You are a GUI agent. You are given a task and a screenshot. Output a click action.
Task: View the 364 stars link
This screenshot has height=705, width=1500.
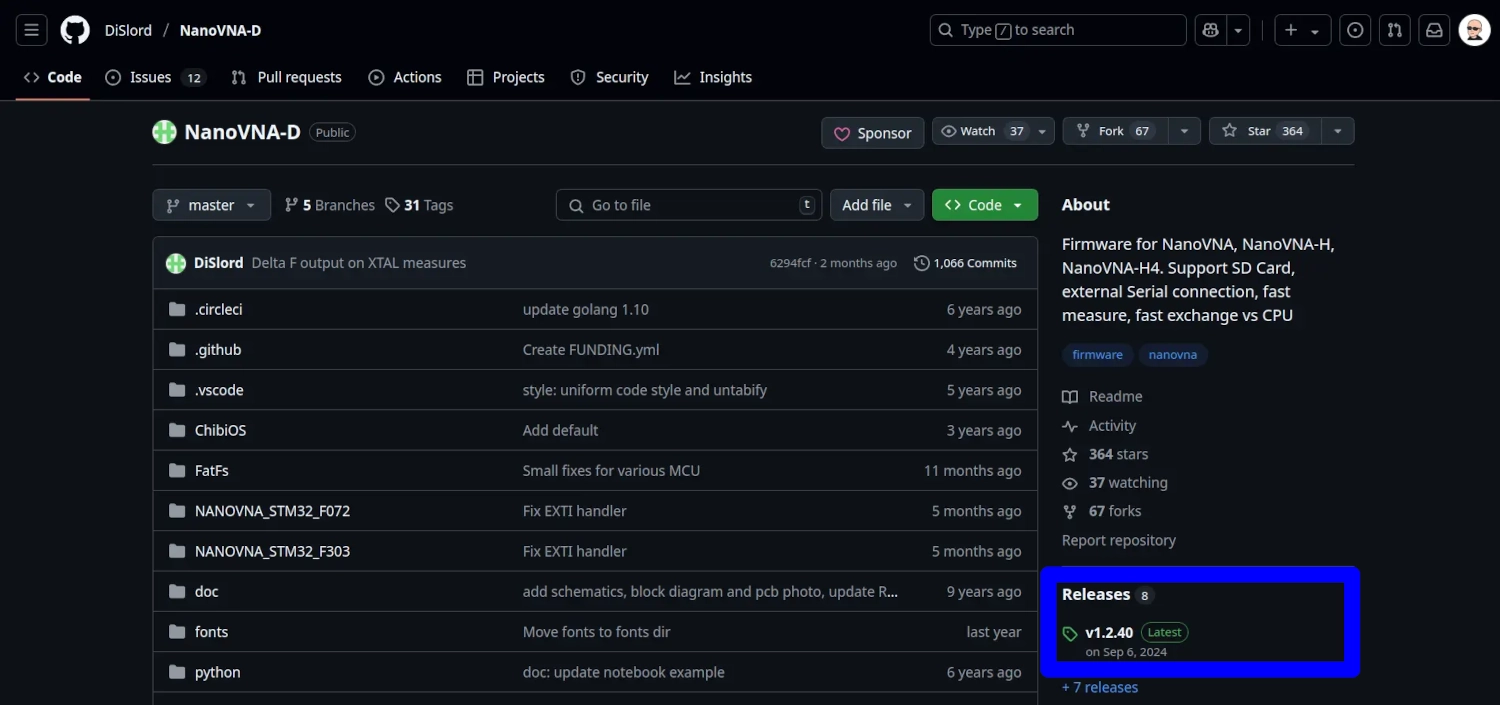[1106, 454]
